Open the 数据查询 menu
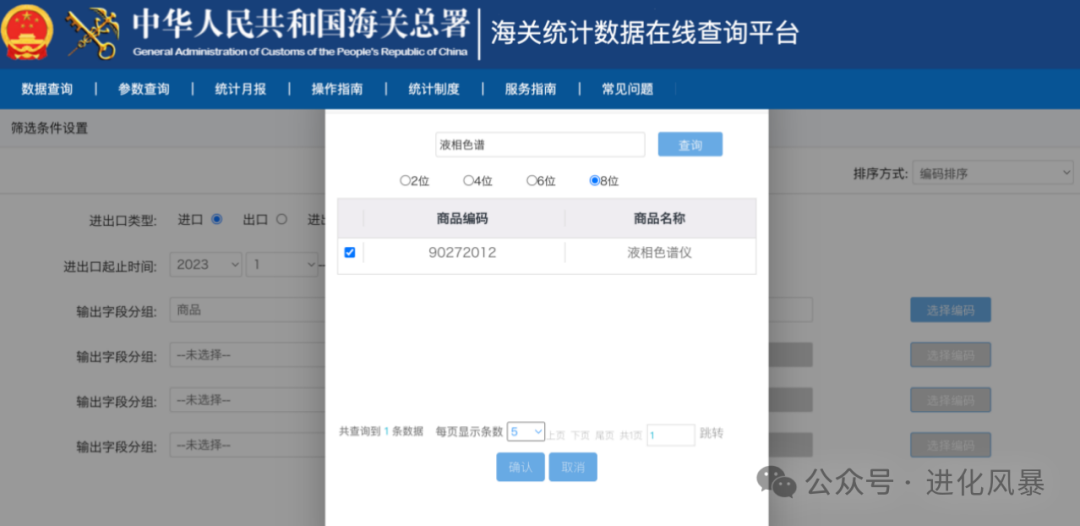This screenshot has height=526, width=1080. coord(47,89)
